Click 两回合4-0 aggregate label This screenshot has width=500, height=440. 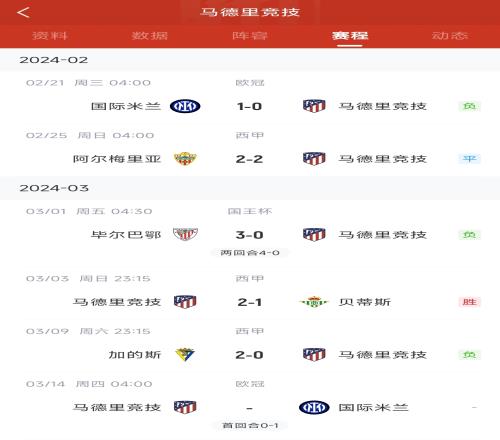click(250, 253)
